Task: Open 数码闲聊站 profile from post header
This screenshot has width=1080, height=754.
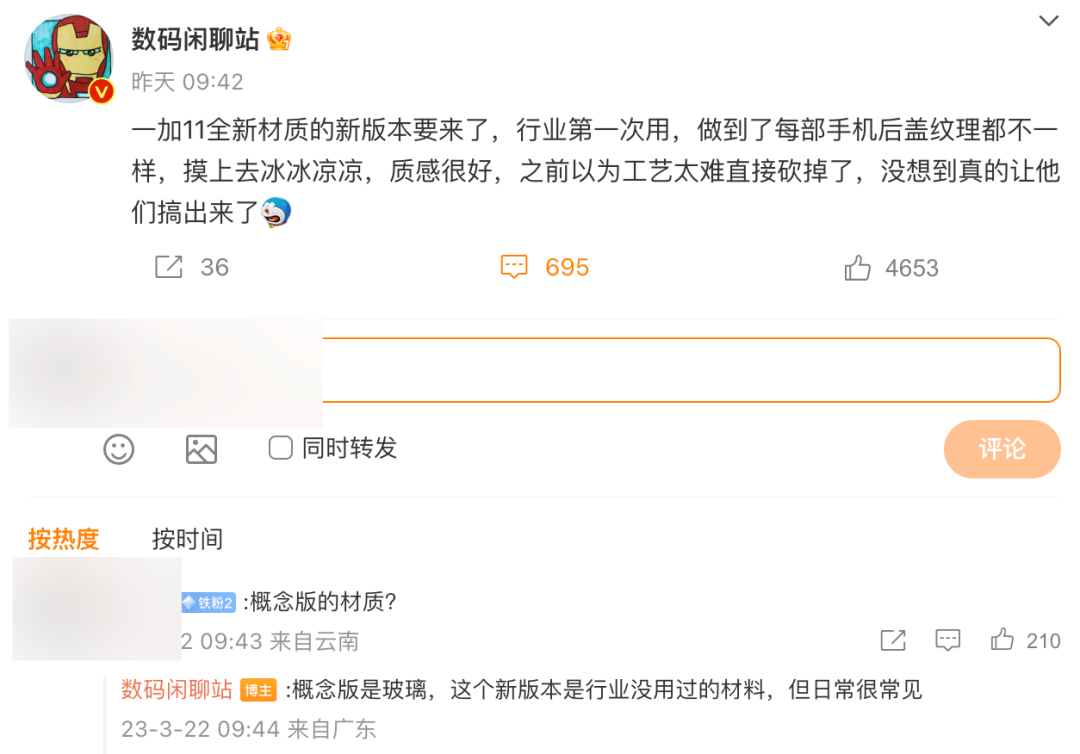Action: click(195, 39)
